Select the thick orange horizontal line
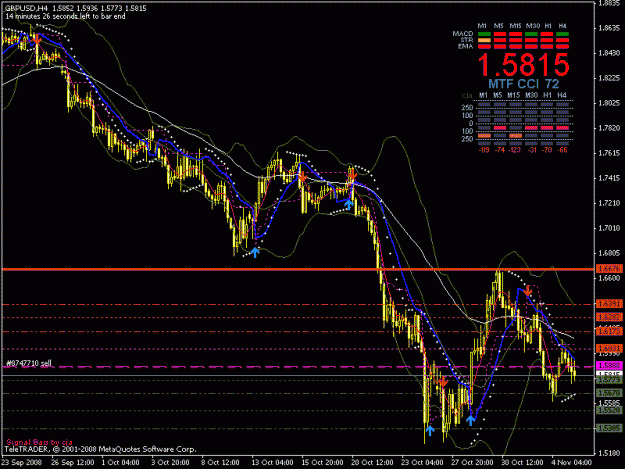The image size is (625, 469). [x=298, y=270]
